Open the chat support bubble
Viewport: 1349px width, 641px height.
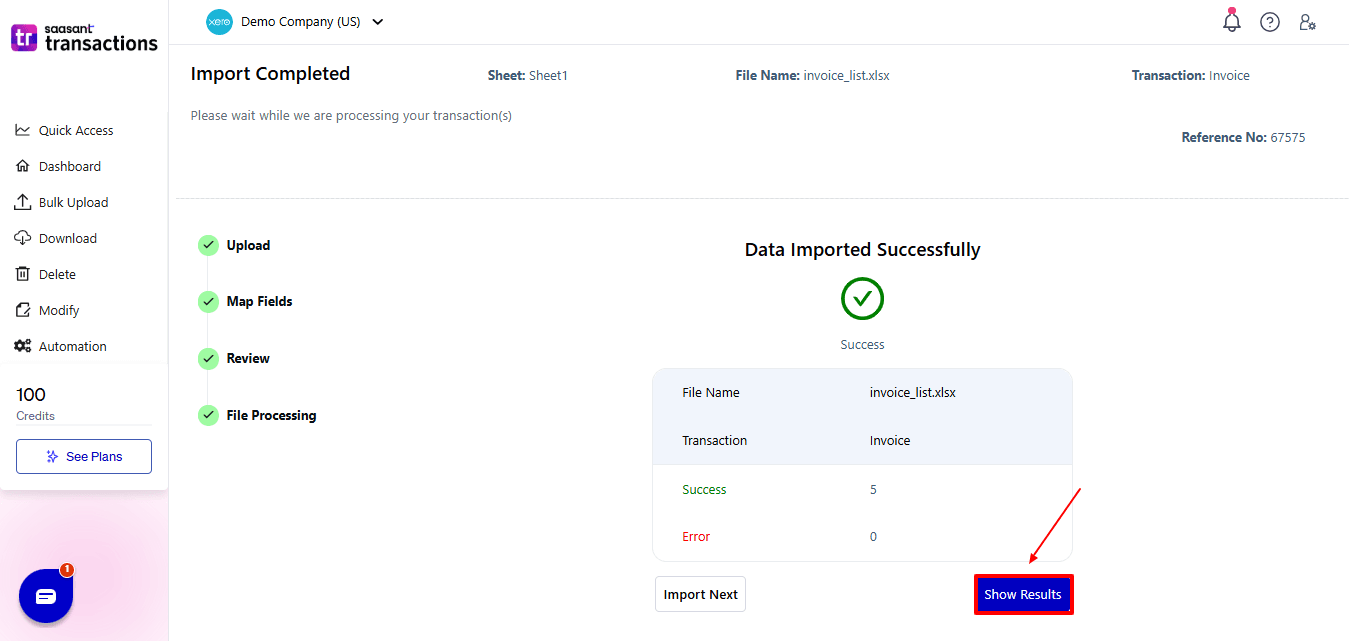pos(46,596)
